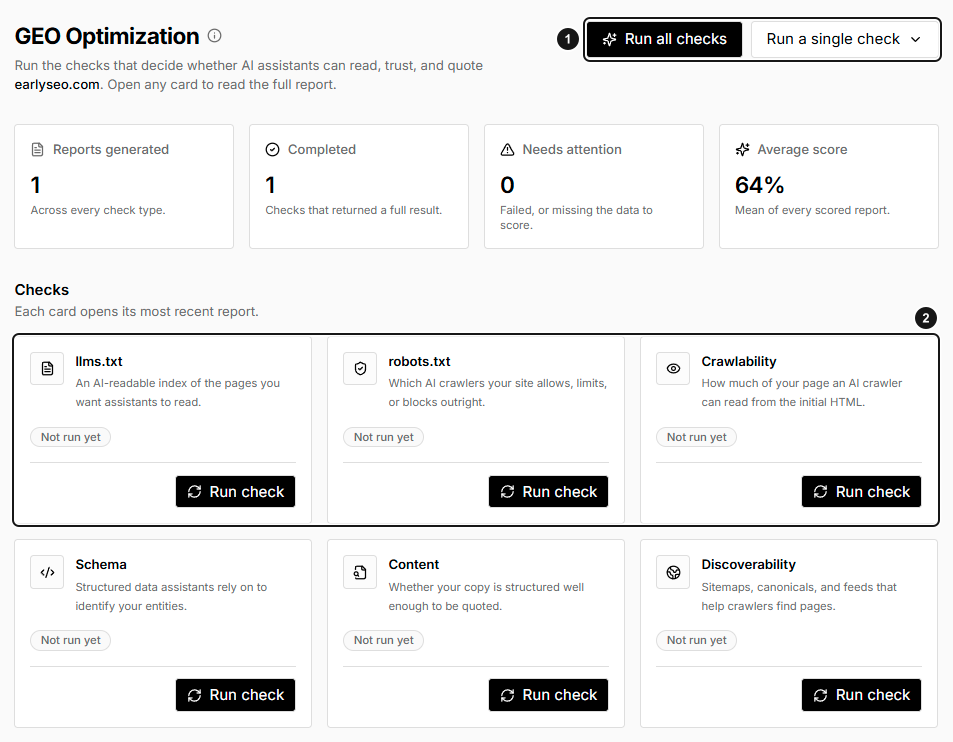Click the Needs attention stat label
This screenshot has width=953, height=742.
tap(572, 149)
